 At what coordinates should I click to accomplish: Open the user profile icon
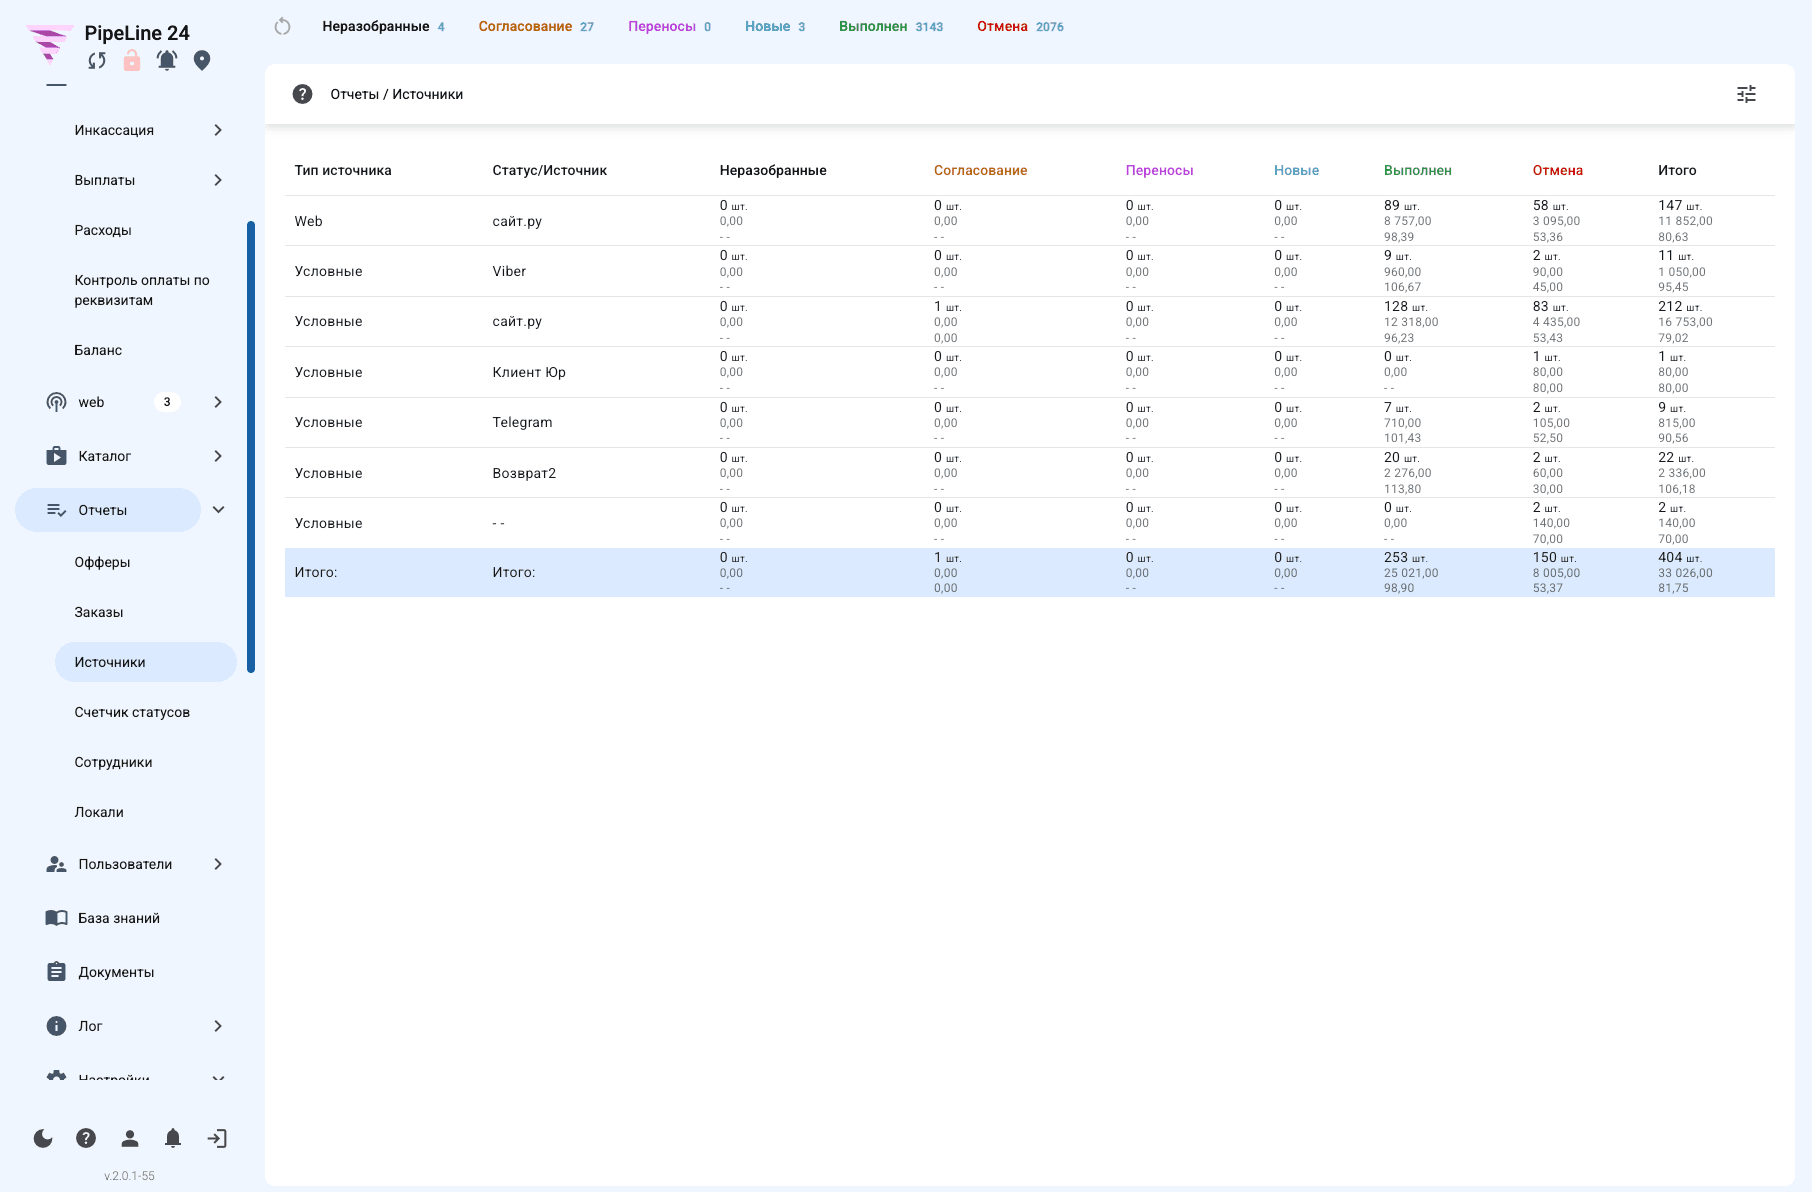(130, 1138)
